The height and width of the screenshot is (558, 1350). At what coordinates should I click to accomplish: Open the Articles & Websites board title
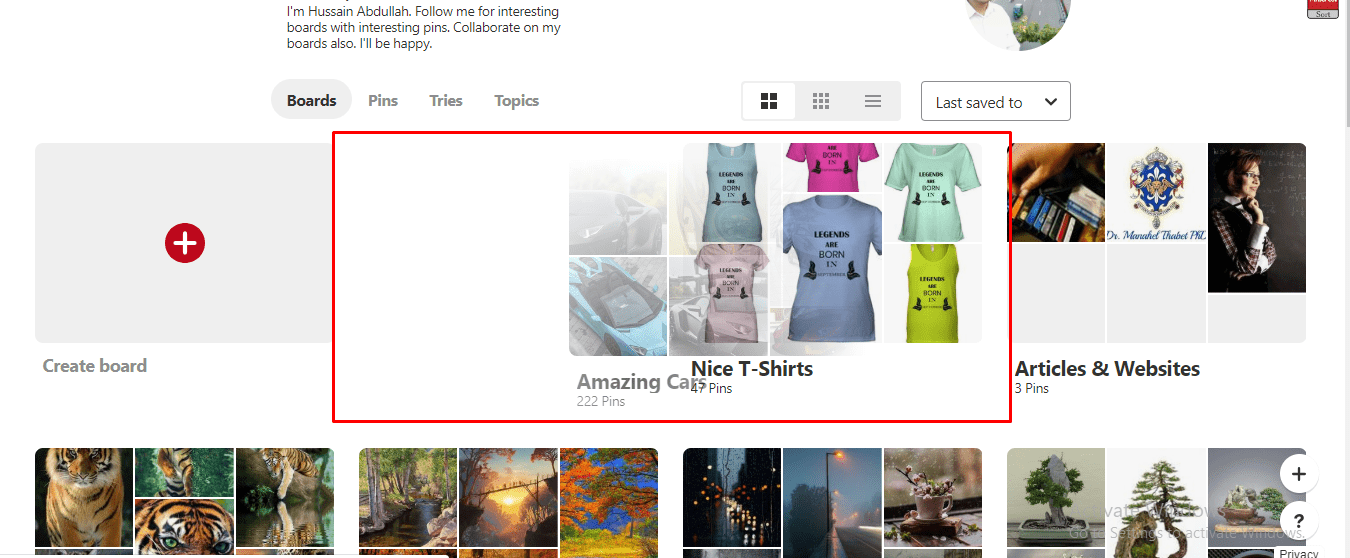click(x=1107, y=368)
